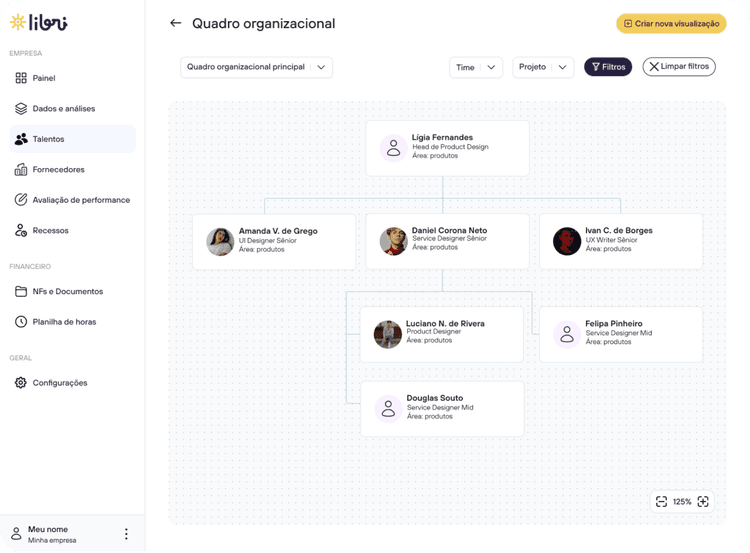Open the three-dot menu next to Meu nome
Screen dimensions: 750x553
point(126,534)
